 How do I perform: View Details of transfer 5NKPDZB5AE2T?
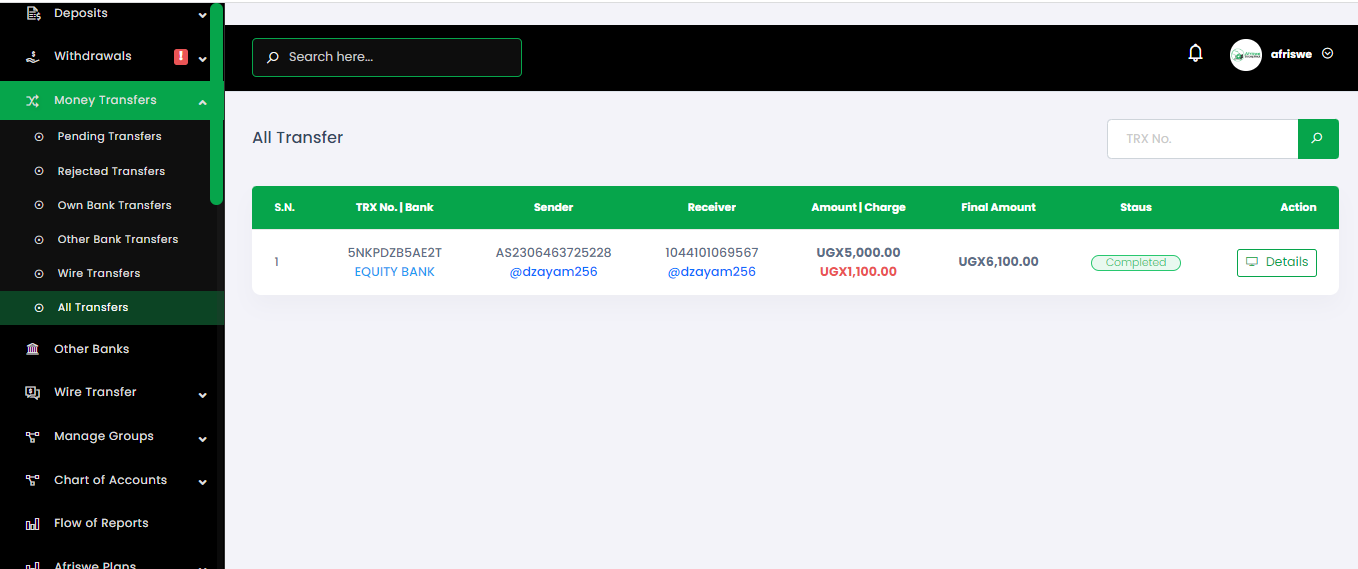pos(1277,262)
